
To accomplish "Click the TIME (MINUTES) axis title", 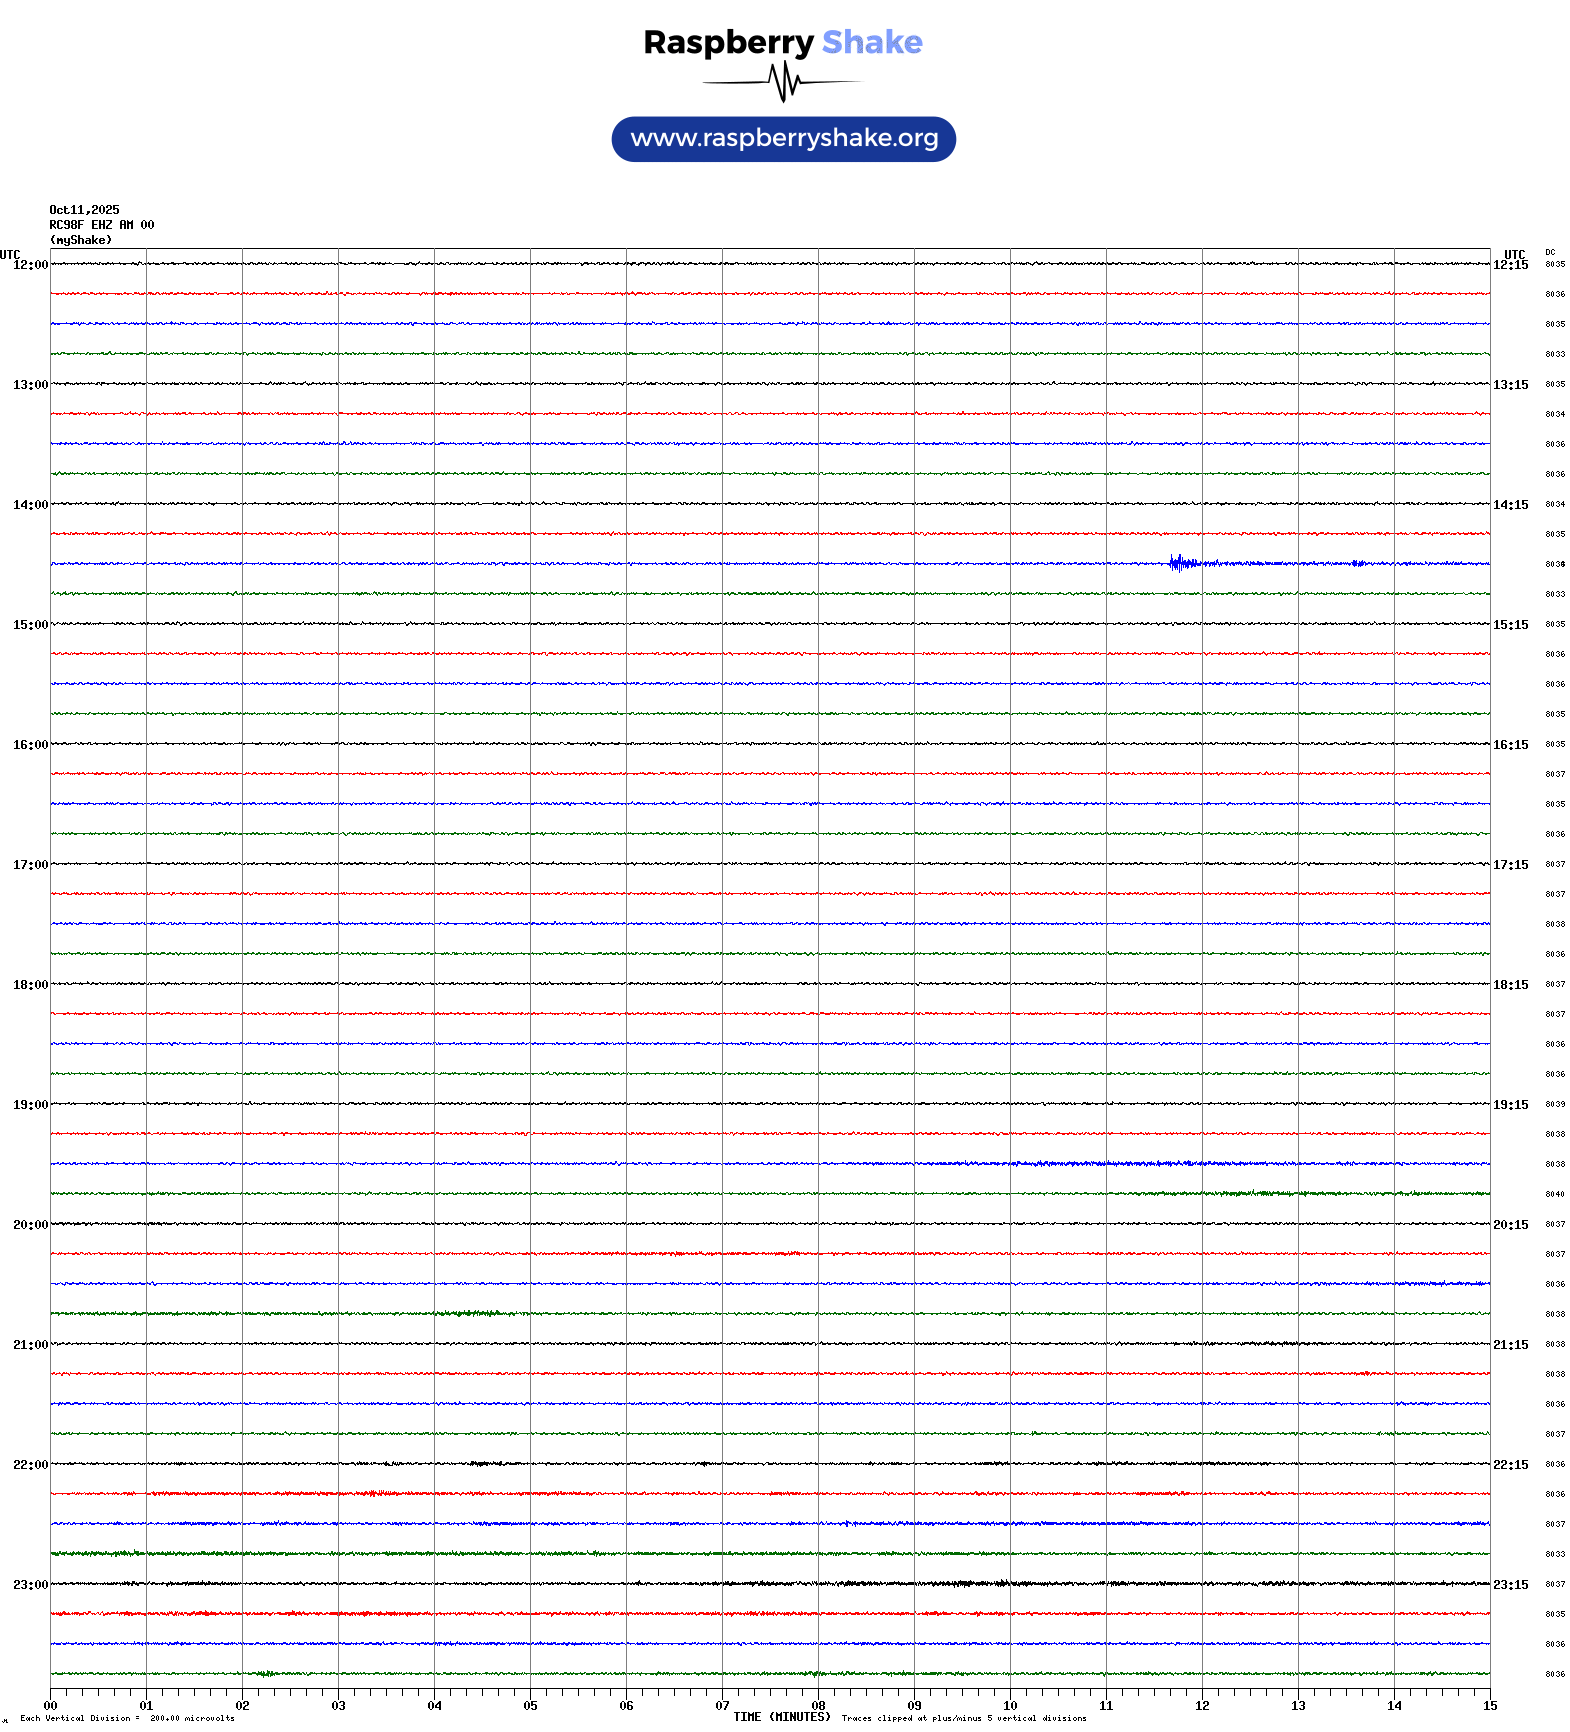I will tap(781, 1717).
